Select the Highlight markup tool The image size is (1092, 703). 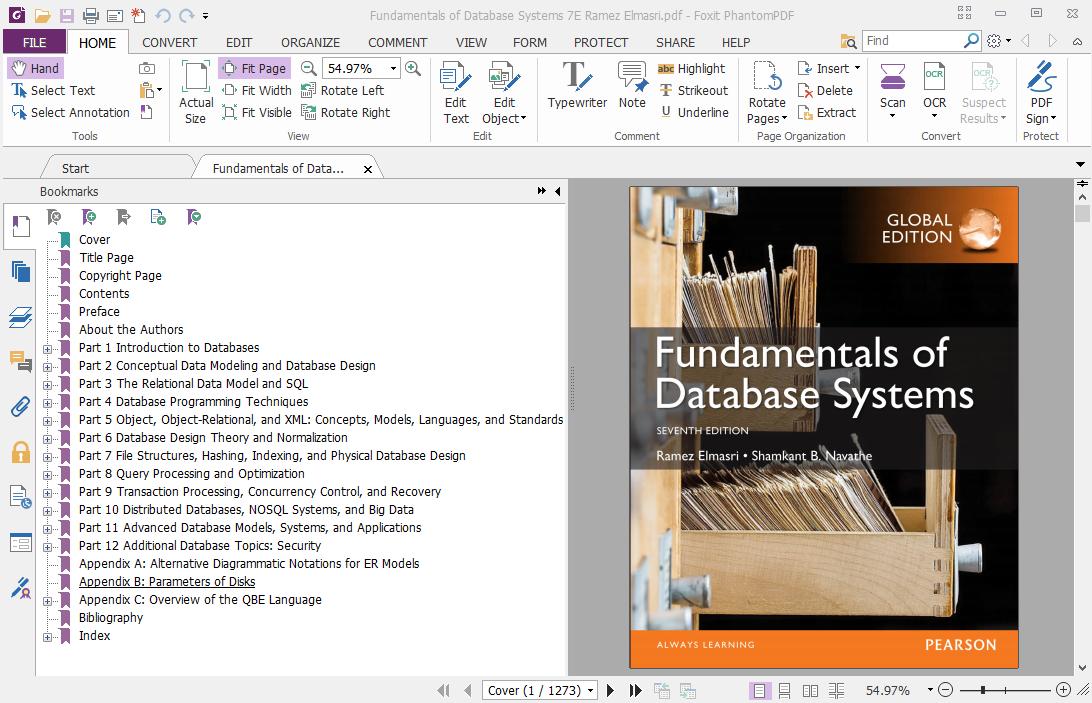pyautogui.click(x=692, y=68)
